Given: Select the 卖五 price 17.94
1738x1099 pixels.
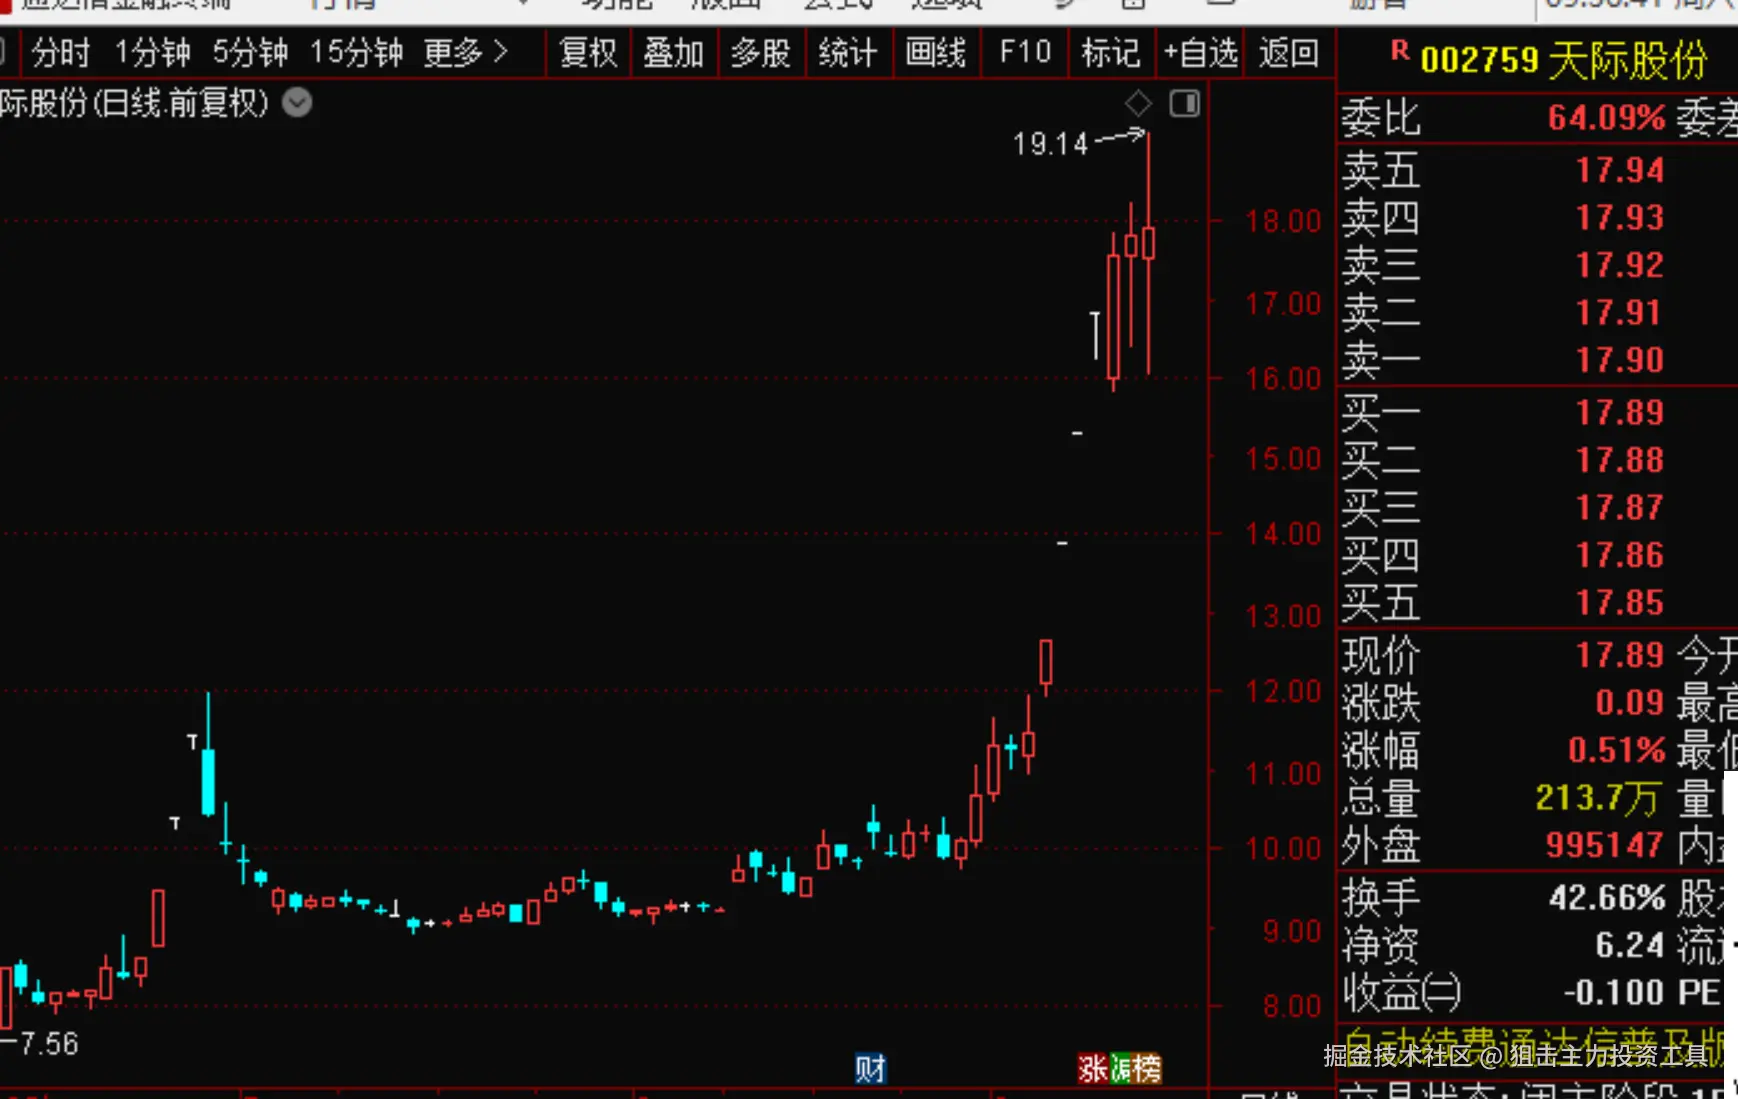Looking at the screenshot, I should [x=1620, y=170].
